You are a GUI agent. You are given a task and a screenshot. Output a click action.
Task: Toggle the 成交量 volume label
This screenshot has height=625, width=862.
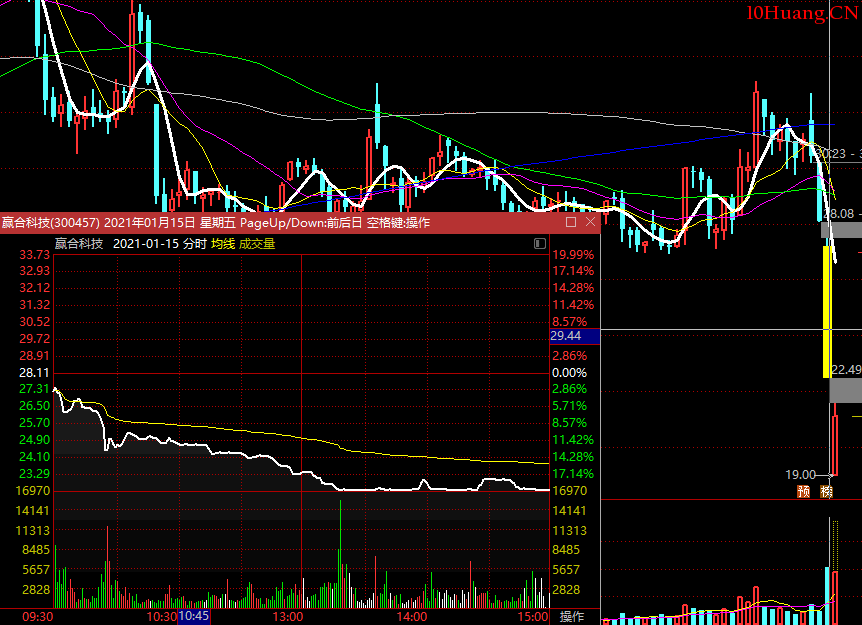256,243
